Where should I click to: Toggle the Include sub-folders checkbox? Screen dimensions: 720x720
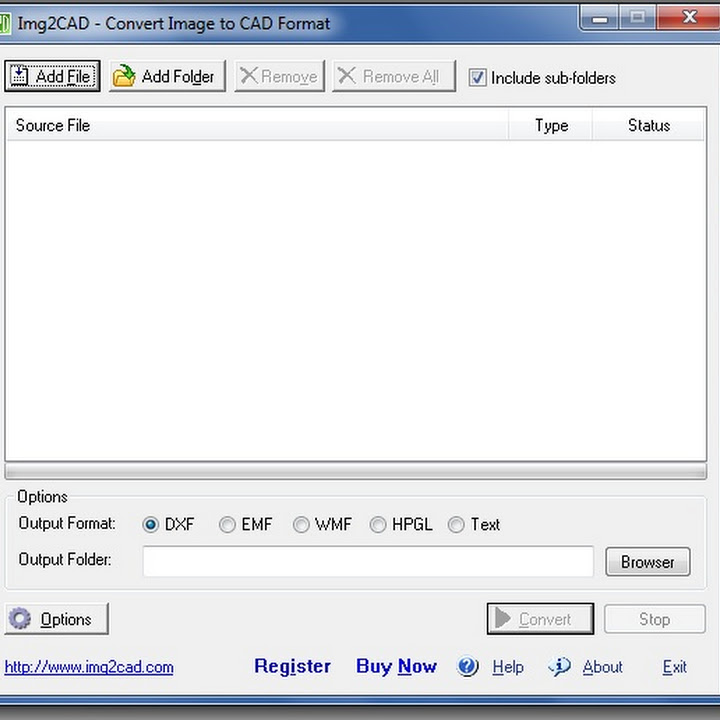pyautogui.click(x=477, y=77)
